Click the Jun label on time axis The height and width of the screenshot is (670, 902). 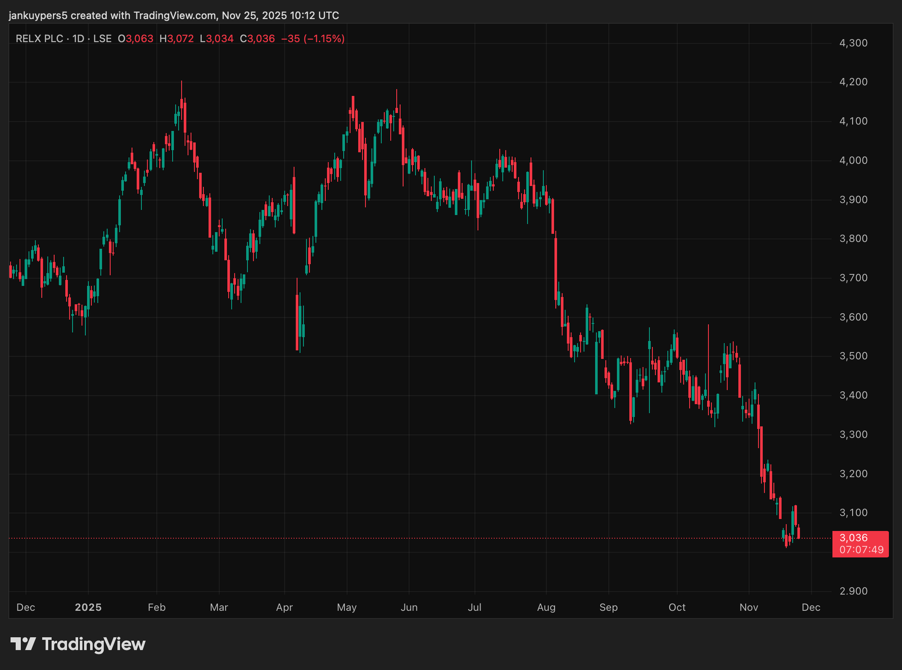(409, 607)
